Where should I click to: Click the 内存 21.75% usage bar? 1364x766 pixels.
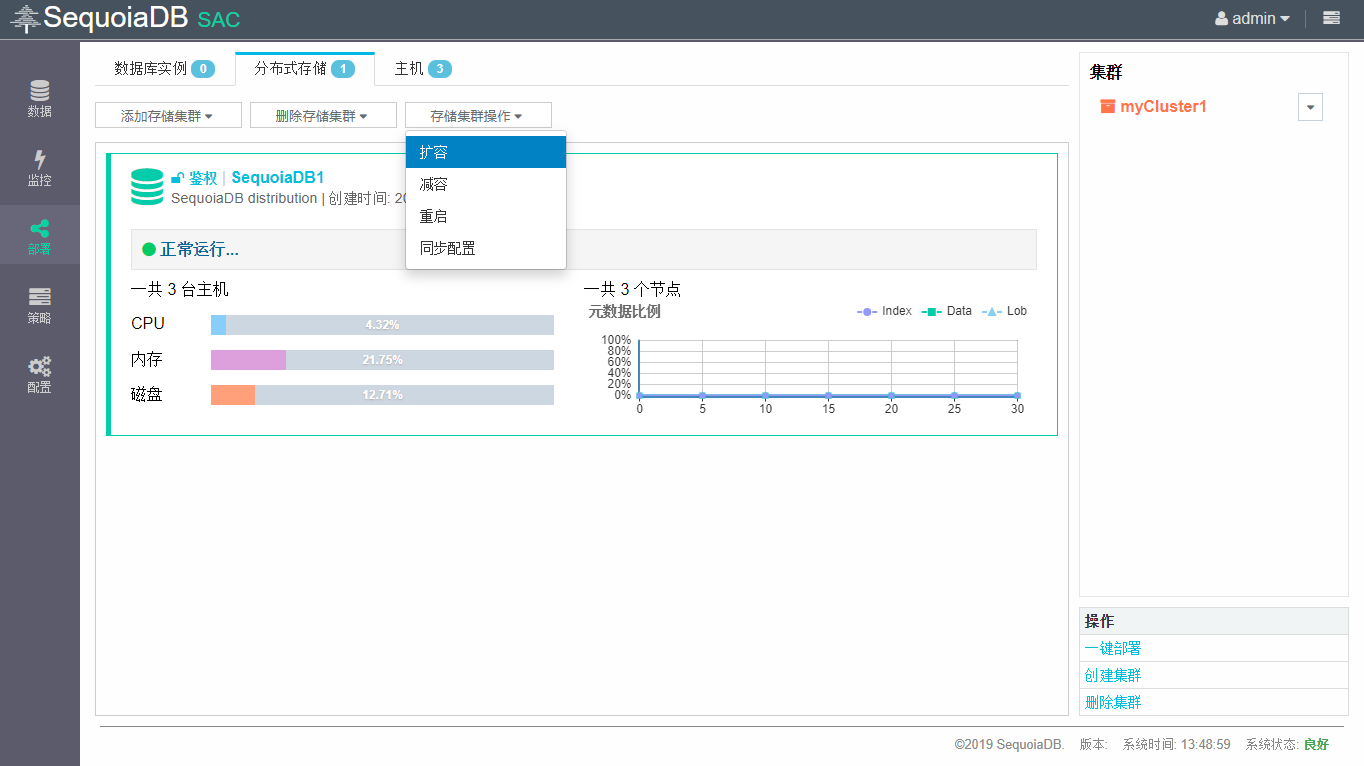(x=382, y=360)
